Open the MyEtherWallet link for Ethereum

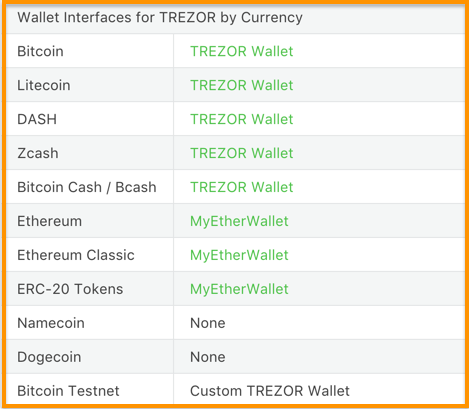(x=239, y=222)
